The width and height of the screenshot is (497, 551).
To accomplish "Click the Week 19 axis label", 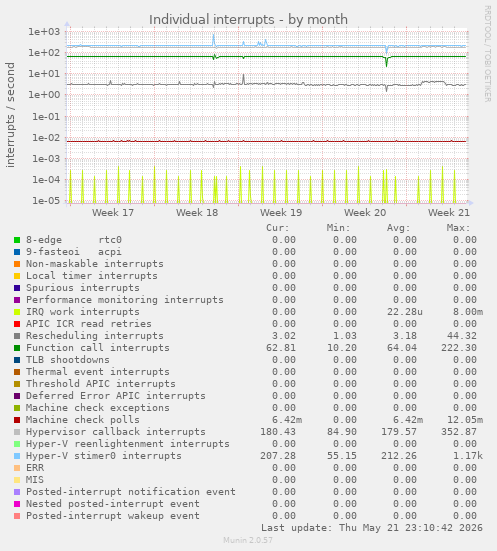I will (x=281, y=213).
